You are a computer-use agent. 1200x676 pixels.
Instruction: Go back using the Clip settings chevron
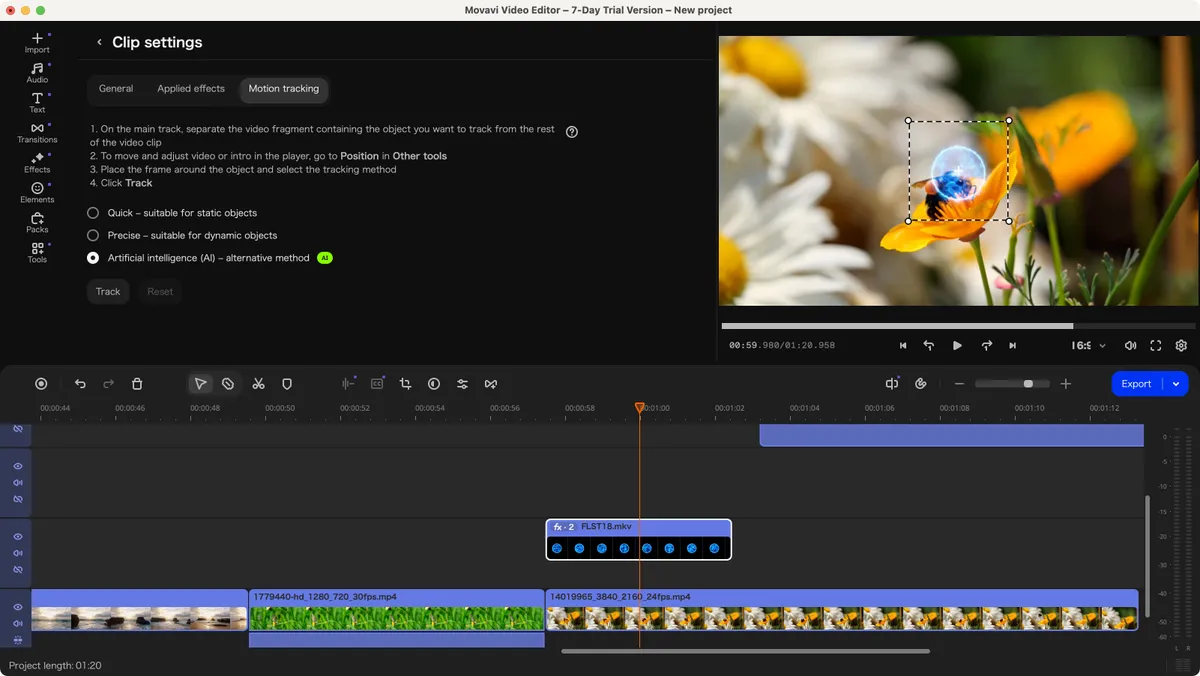pos(99,42)
